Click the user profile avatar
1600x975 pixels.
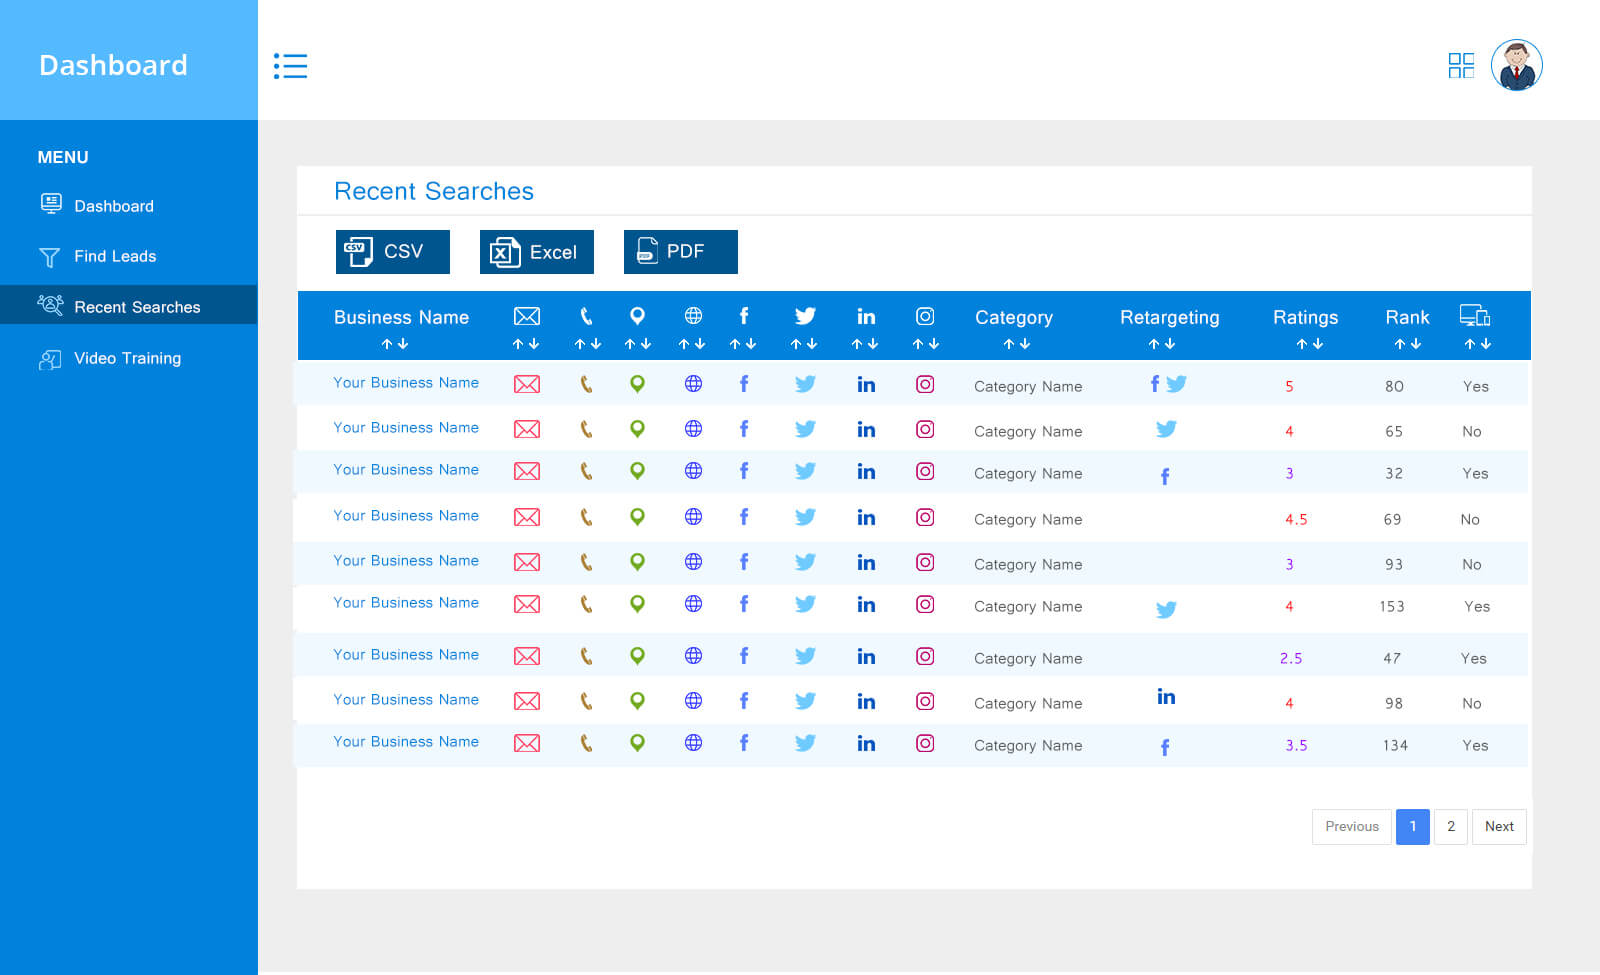(x=1518, y=65)
